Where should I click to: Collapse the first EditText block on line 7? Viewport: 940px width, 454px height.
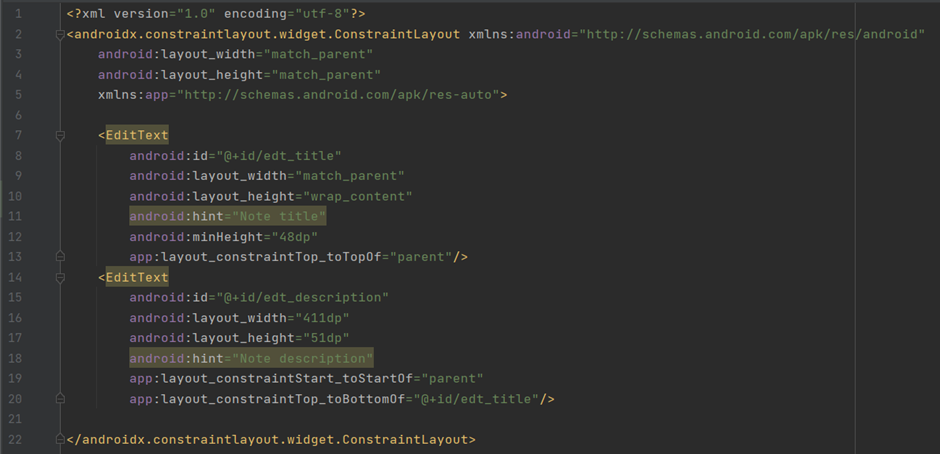click(x=60, y=135)
